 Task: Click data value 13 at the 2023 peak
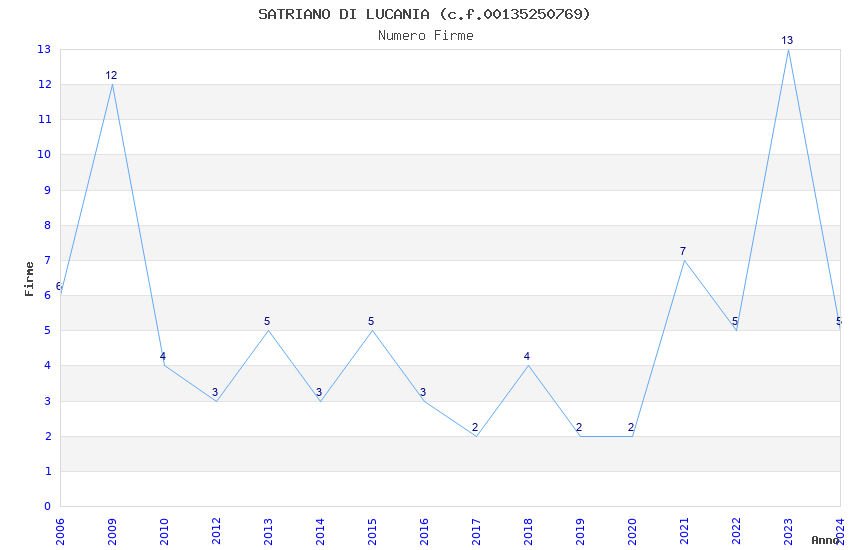tap(787, 40)
